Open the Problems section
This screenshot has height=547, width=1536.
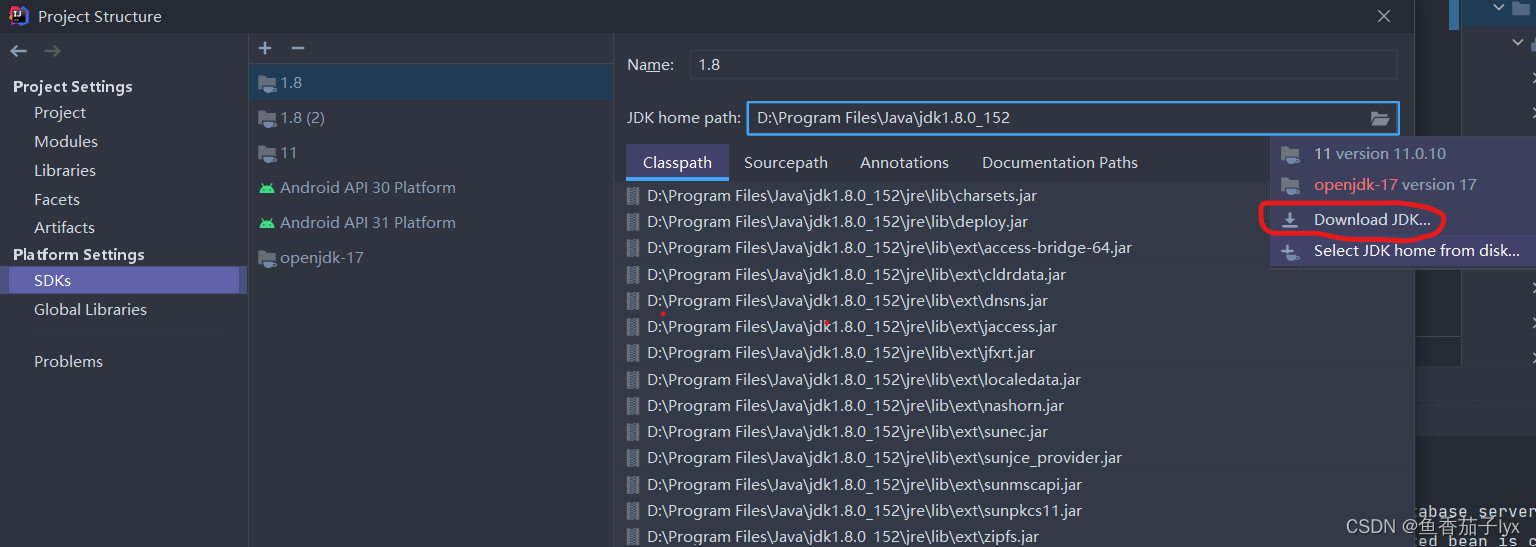point(68,362)
